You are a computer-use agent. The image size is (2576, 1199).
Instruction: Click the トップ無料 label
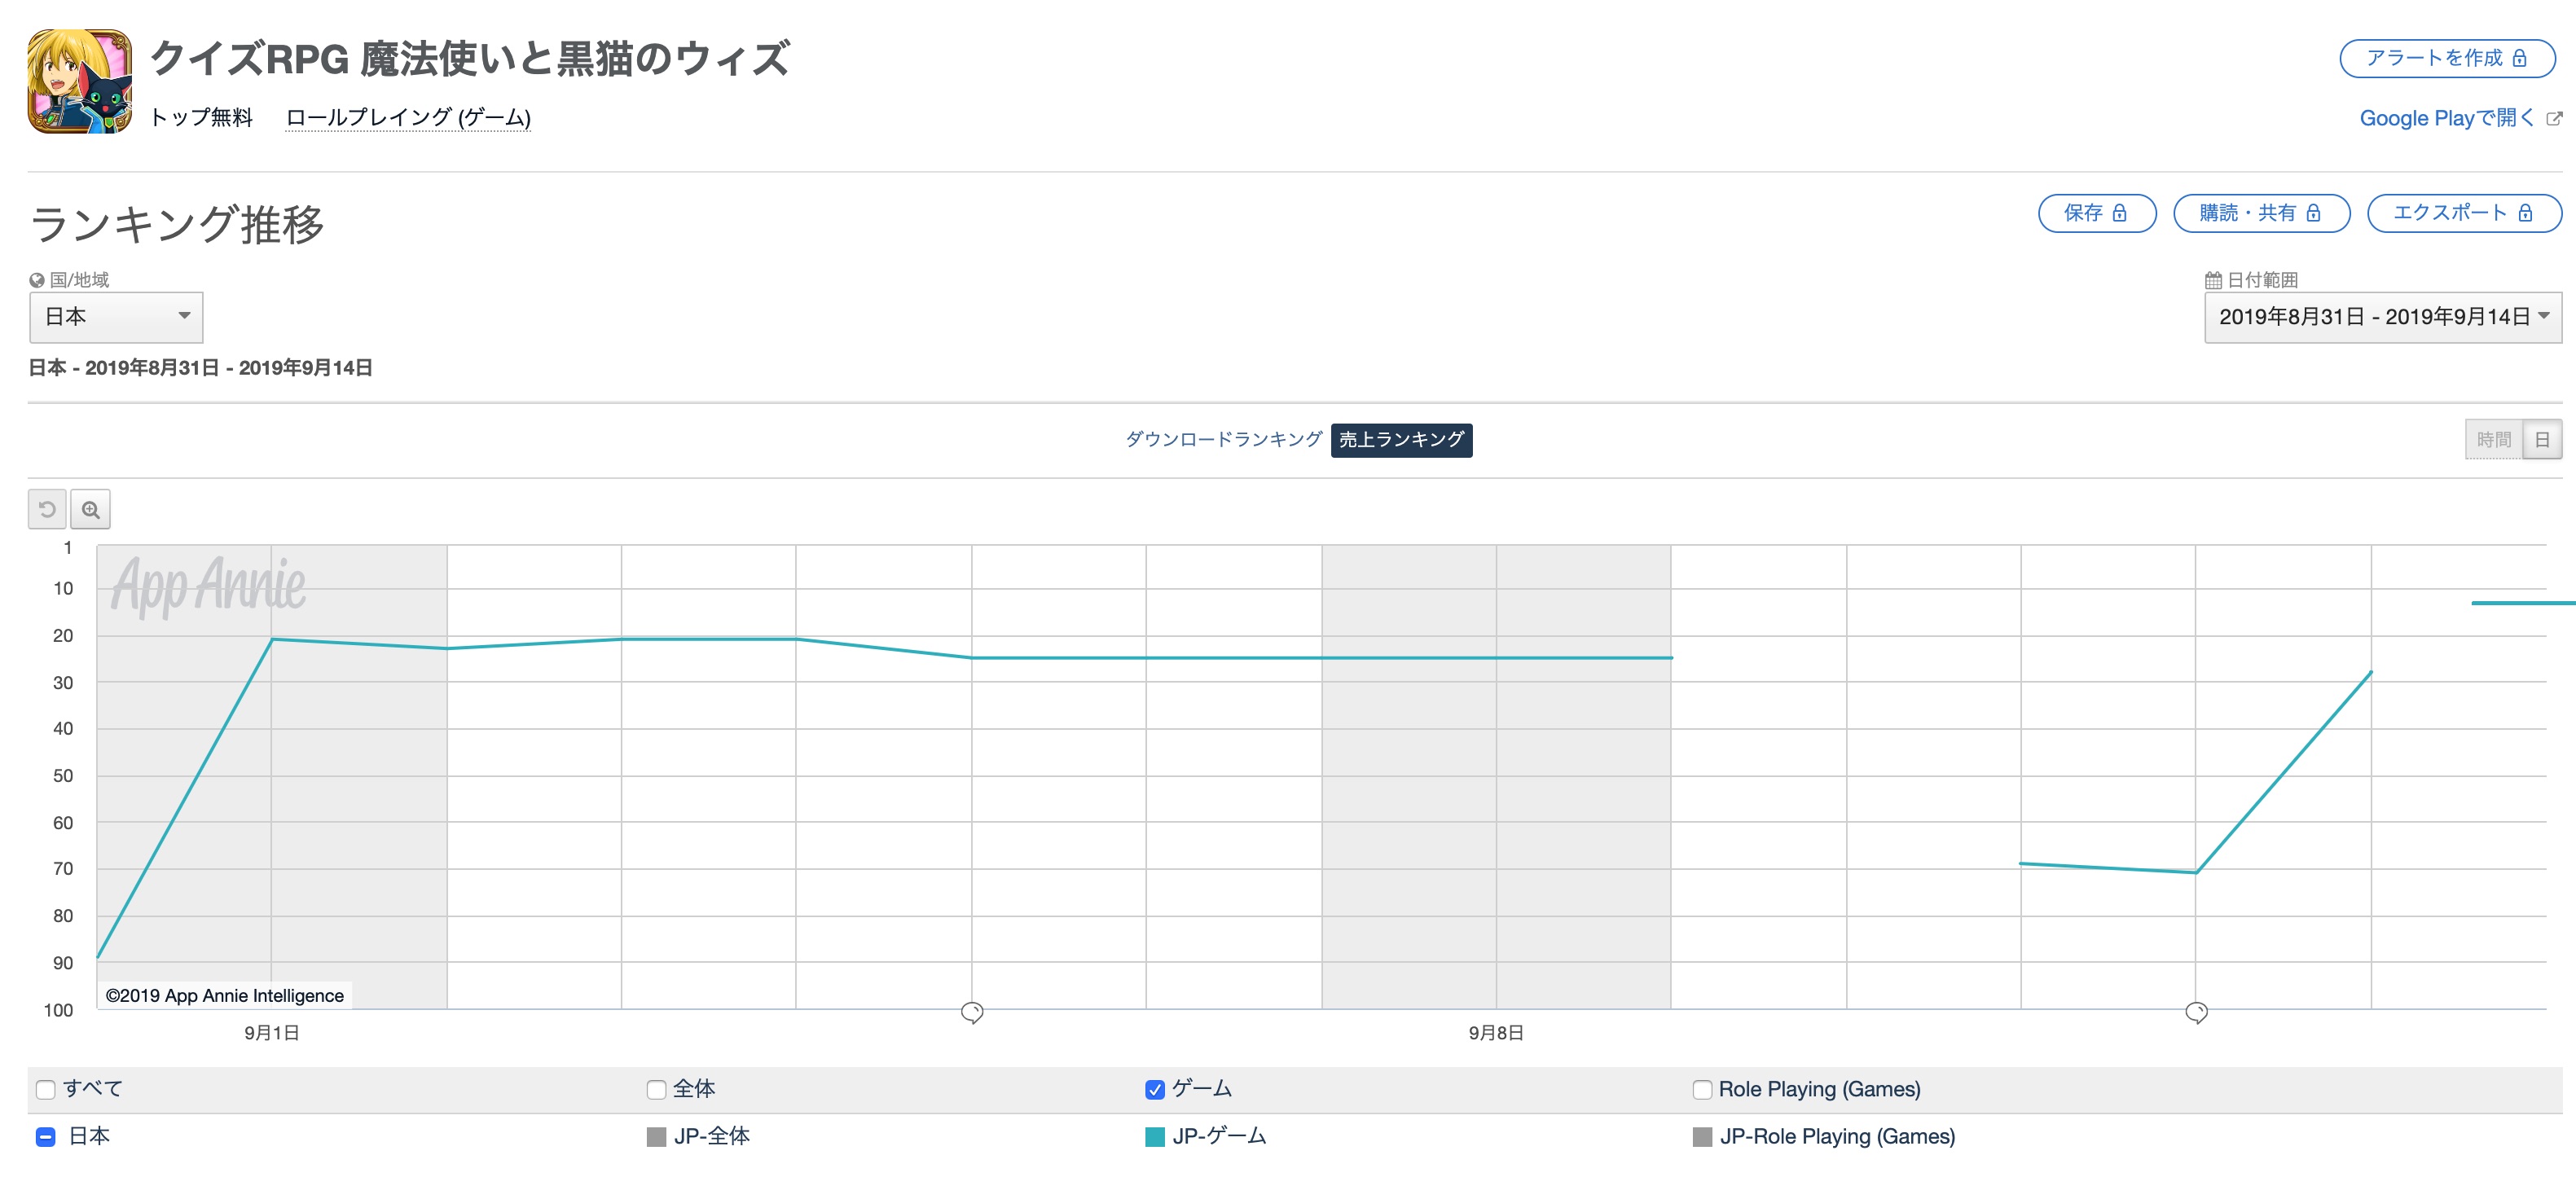[x=201, y=118]
